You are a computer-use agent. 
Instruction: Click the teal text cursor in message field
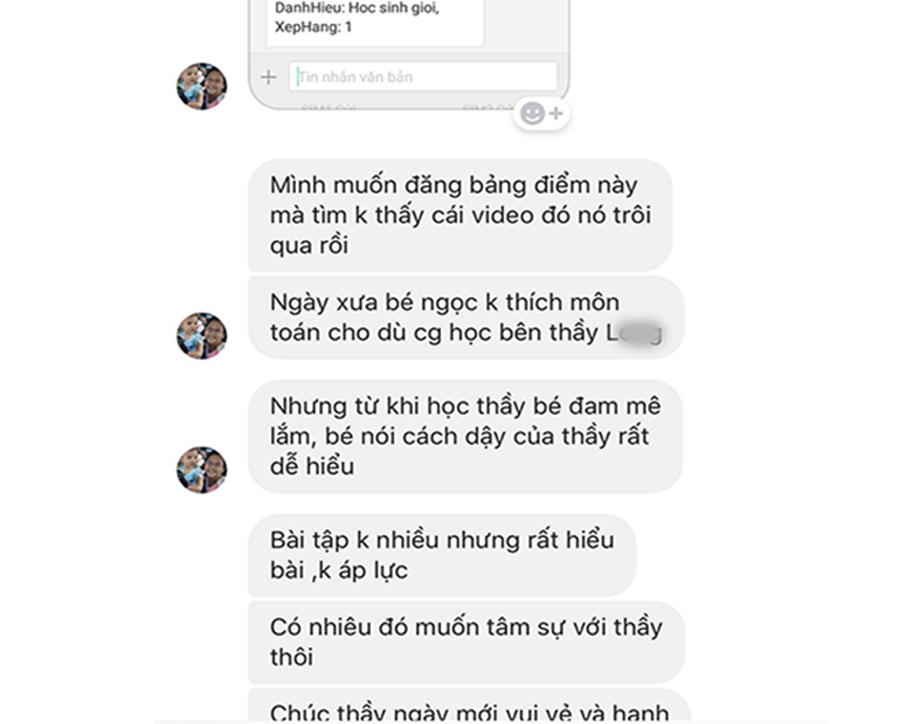pos(298,76)
